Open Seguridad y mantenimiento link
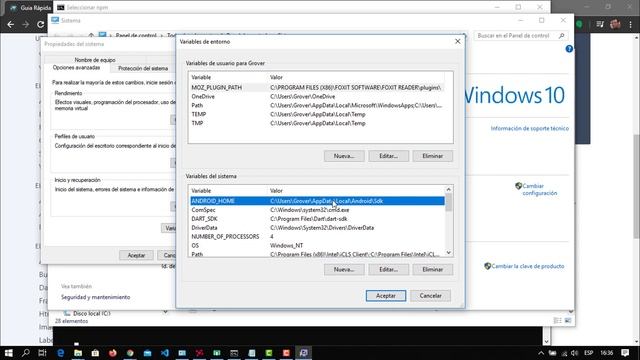Image resolution: width=640 pixels, height=360 pixels. tap(96, 297)
